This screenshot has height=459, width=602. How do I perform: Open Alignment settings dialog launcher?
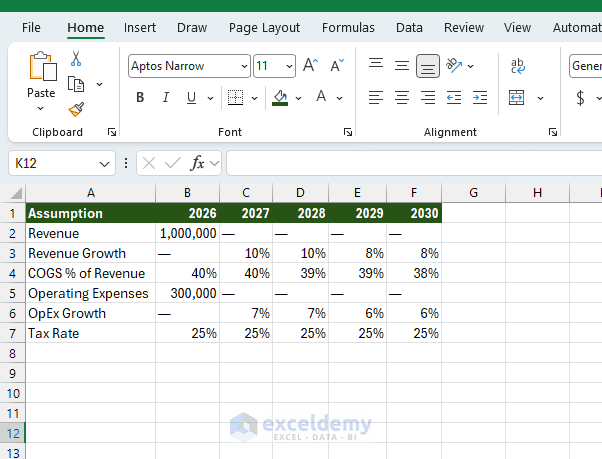(553, 132)
